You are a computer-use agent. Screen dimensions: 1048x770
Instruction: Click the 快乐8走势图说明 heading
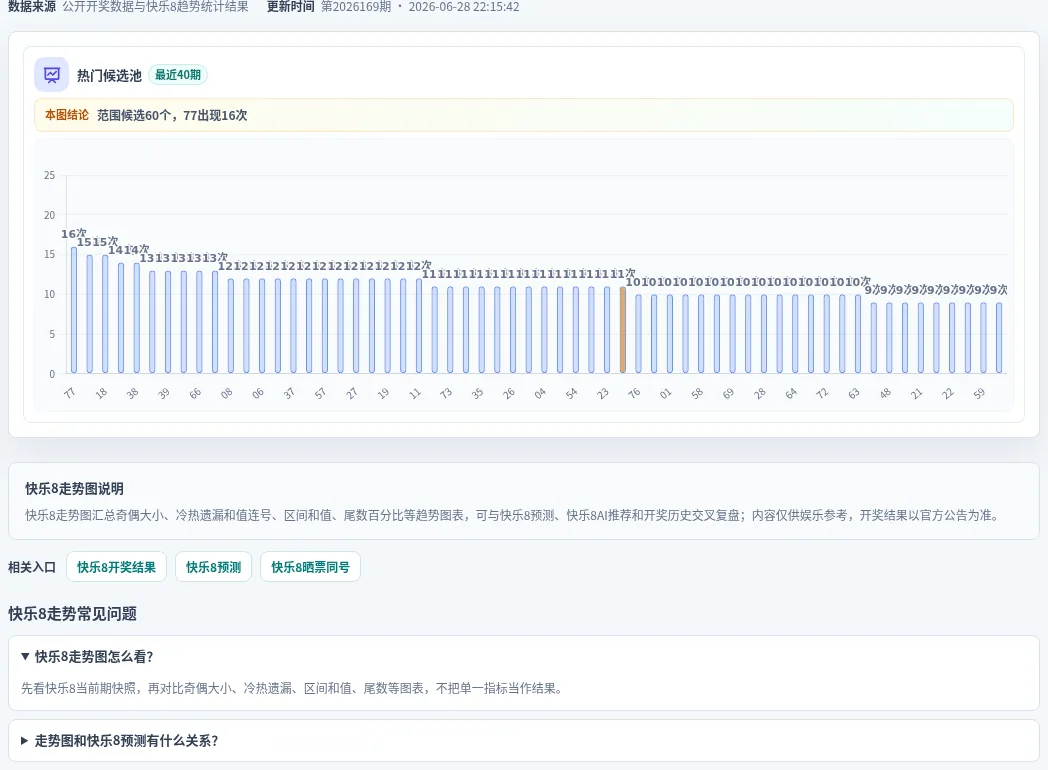[74, 489]
